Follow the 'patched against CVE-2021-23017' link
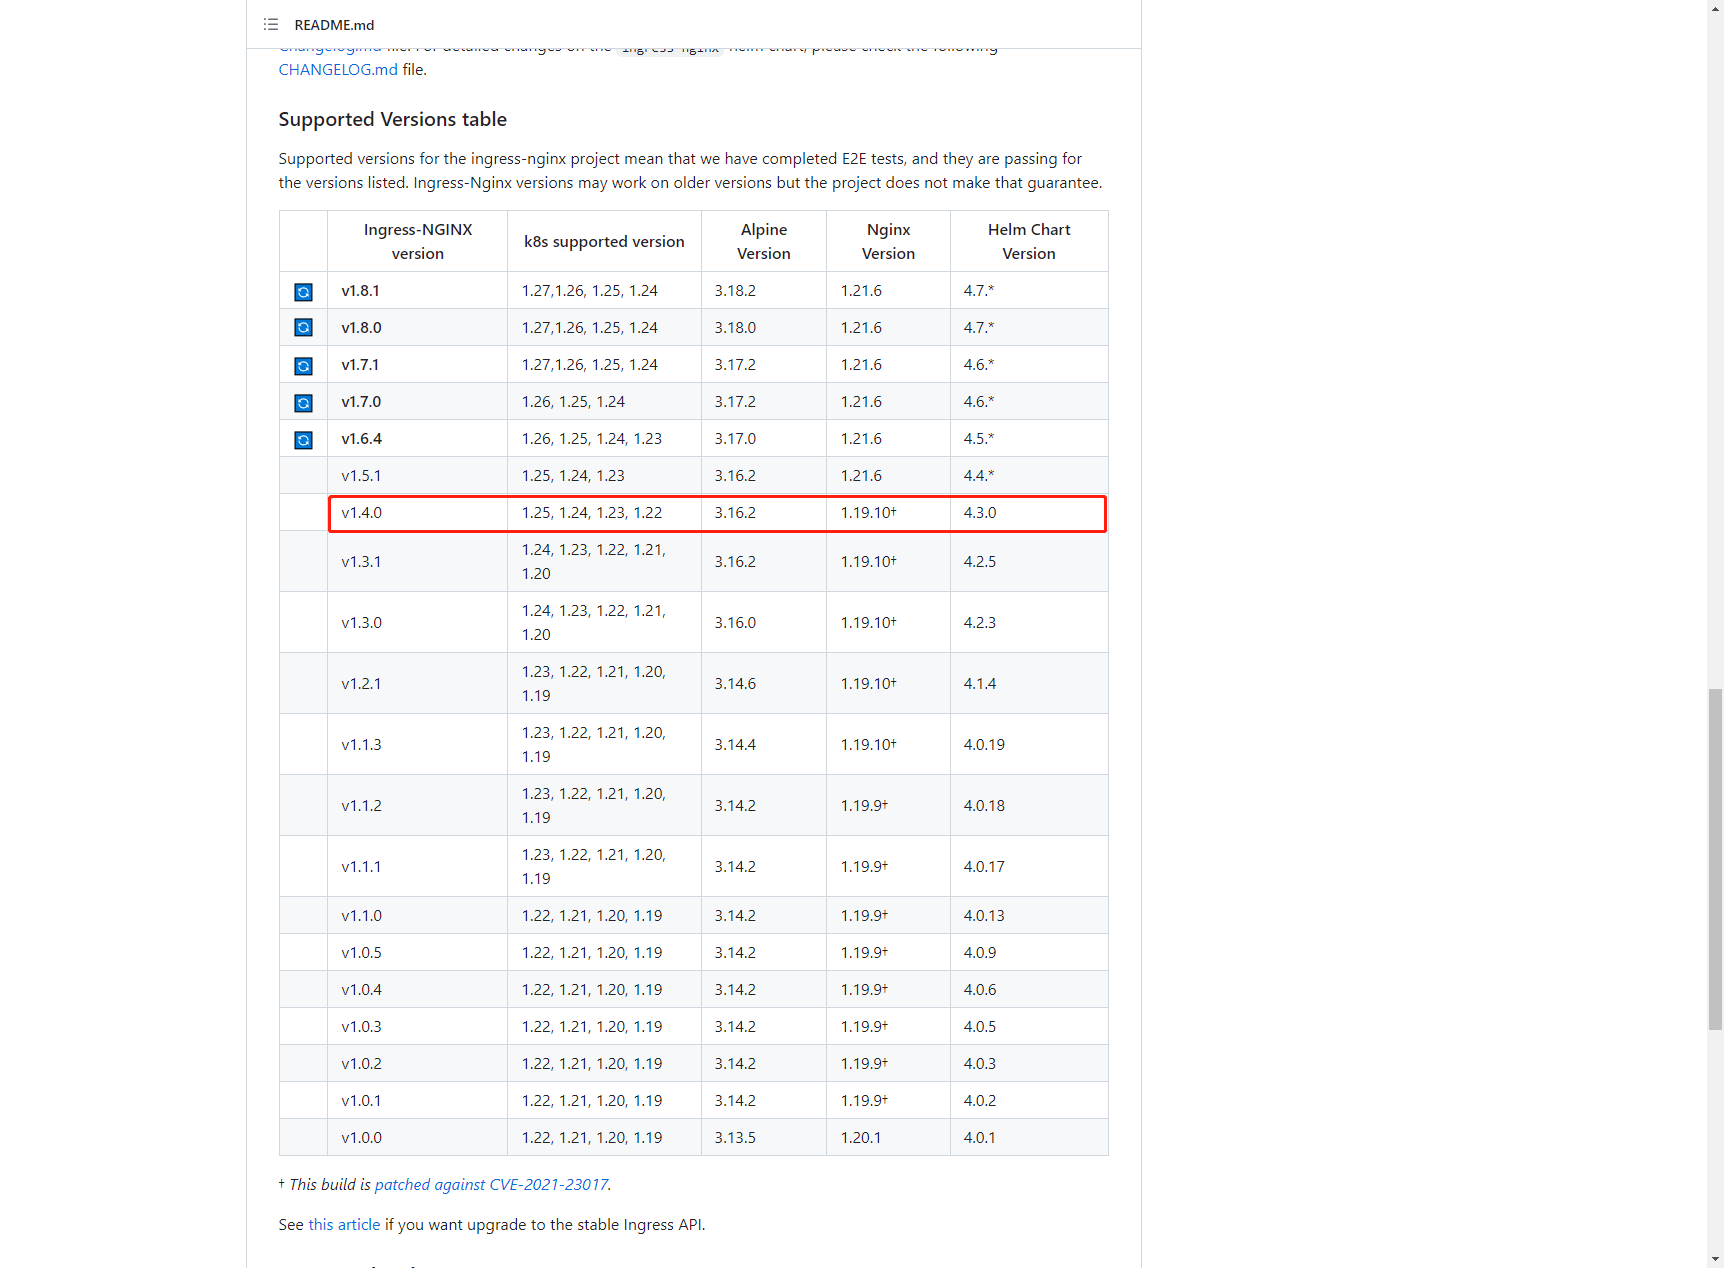Image resolution: width=1724 pixels, height=1268 pixels. click(x=491, y=1184)
